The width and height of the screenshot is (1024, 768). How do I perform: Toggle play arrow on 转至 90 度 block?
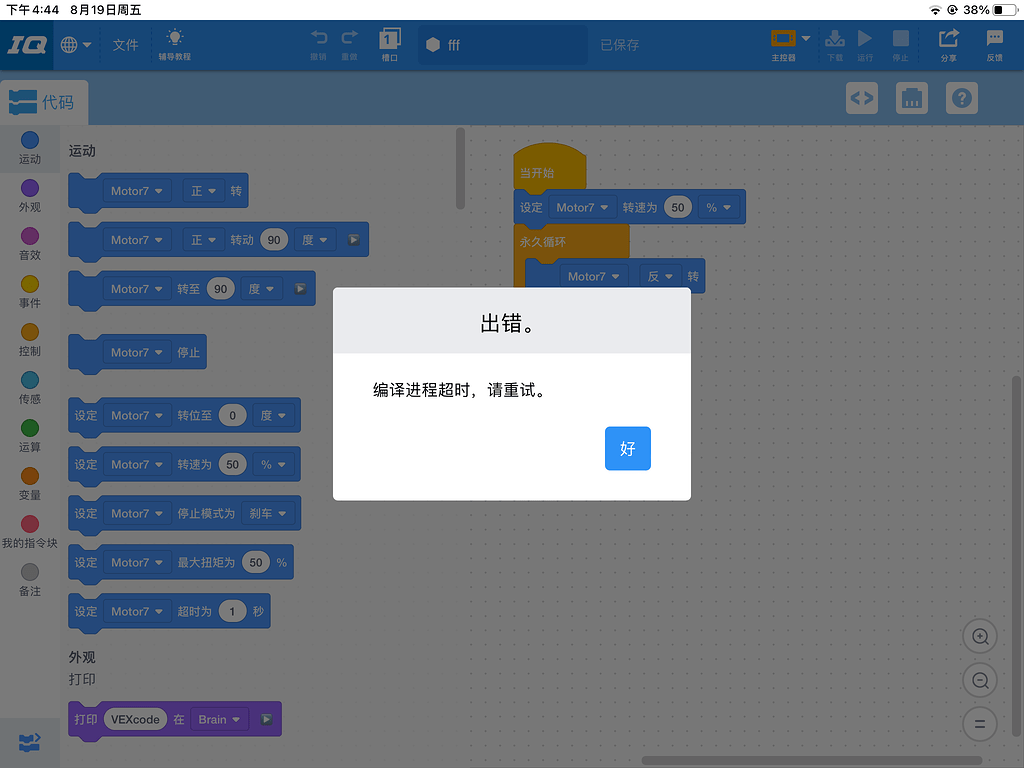(301, 289)
